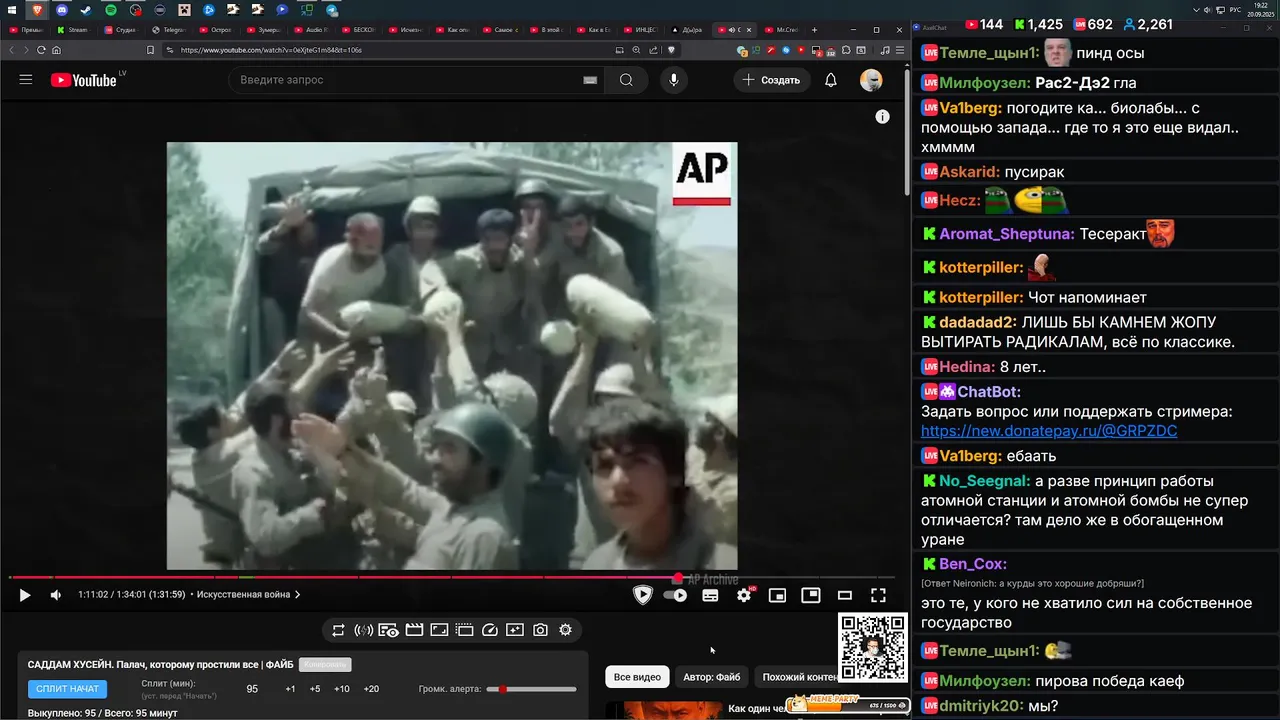Open the 'Создать' create menu
The width and height of the screenshot is (1280, 720).
click(x=771, y=80)
